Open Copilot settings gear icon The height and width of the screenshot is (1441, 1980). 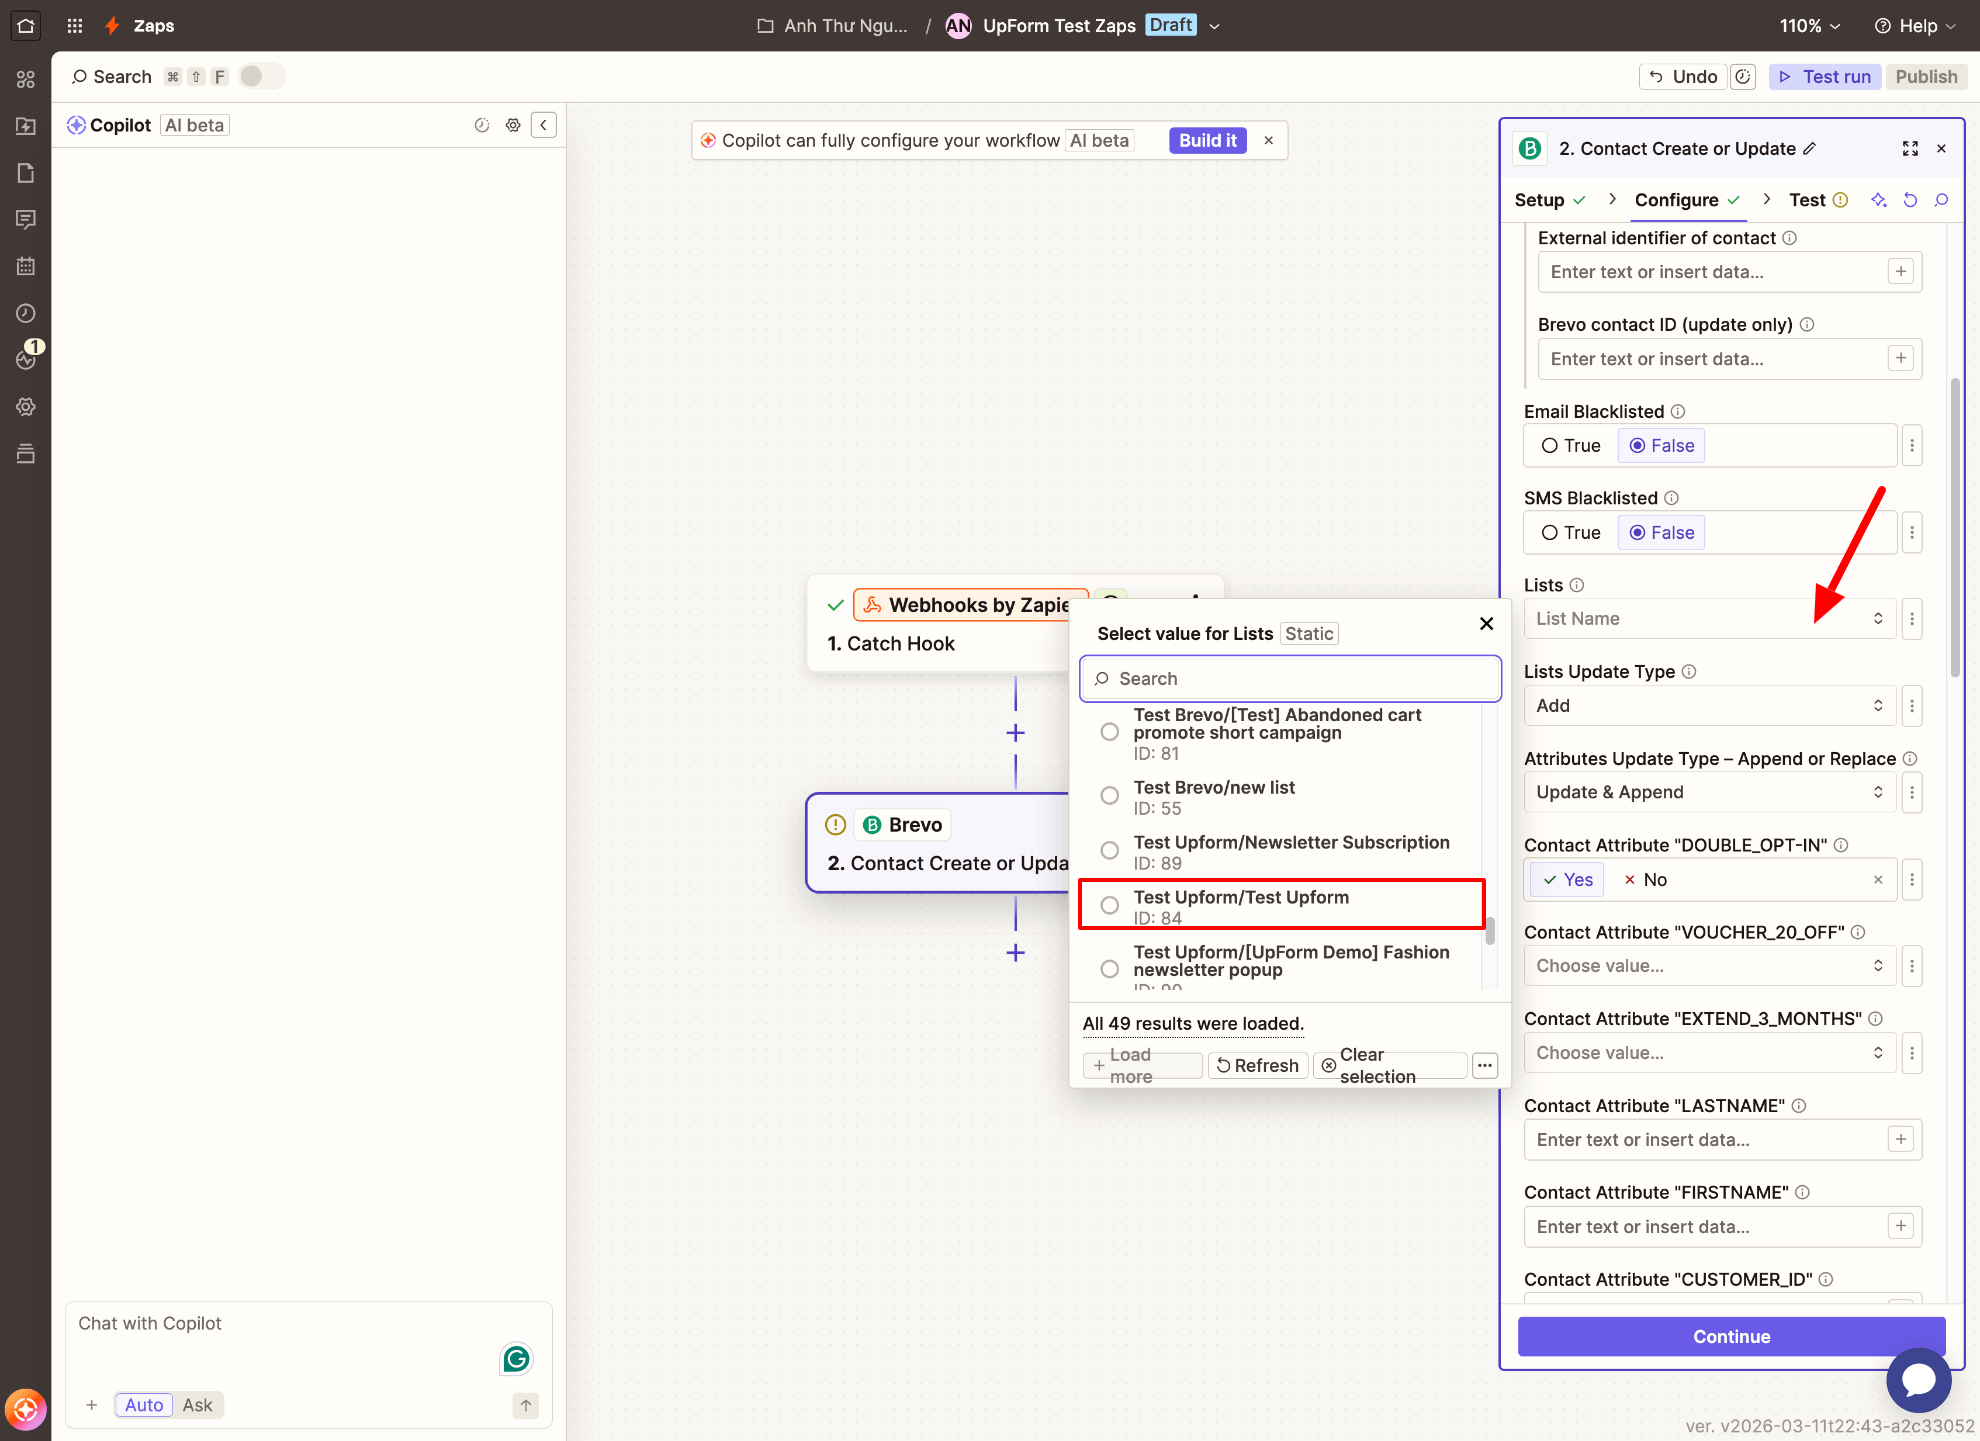click(x=513, y=125)
